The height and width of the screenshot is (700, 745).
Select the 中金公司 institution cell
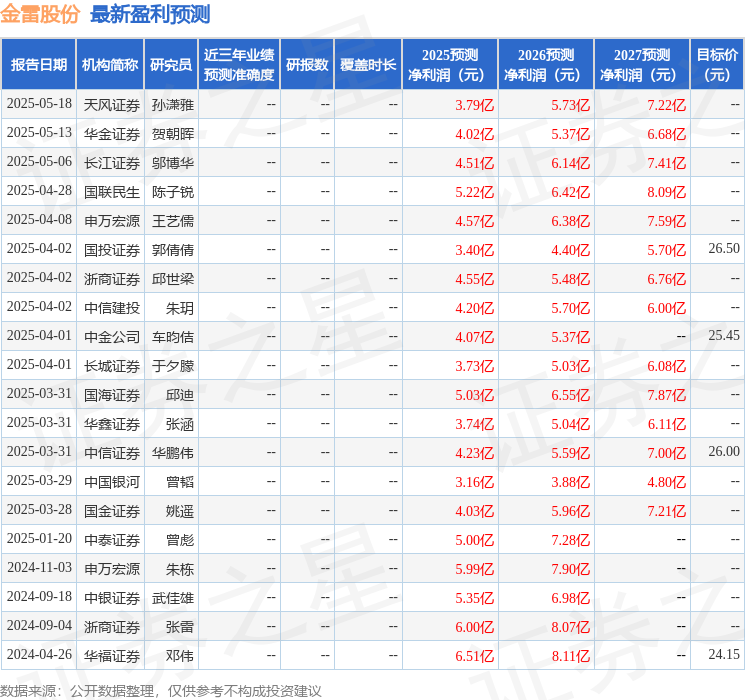112,337
